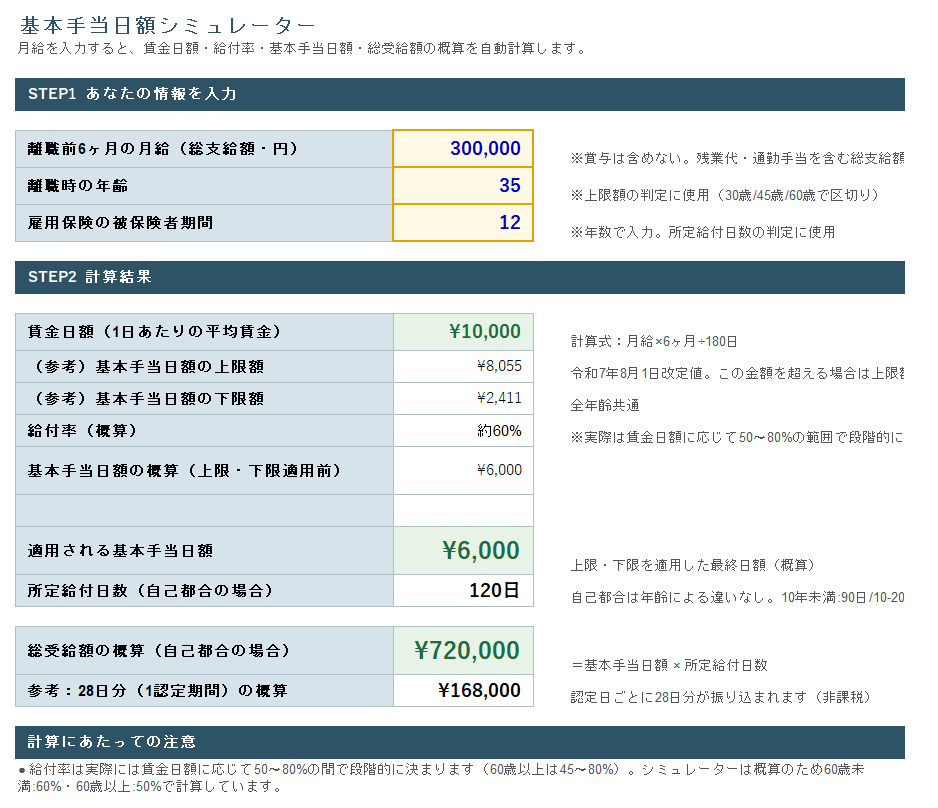
Task: Click the formula note 月給×6ヶ月÷180日
Action: pos(654,342)
